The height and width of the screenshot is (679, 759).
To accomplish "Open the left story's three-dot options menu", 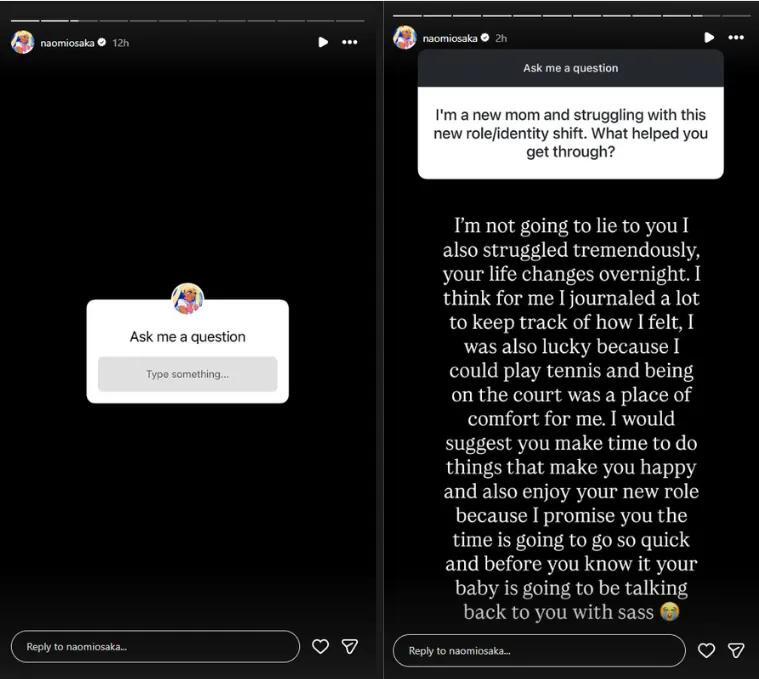I will (349, 43).
